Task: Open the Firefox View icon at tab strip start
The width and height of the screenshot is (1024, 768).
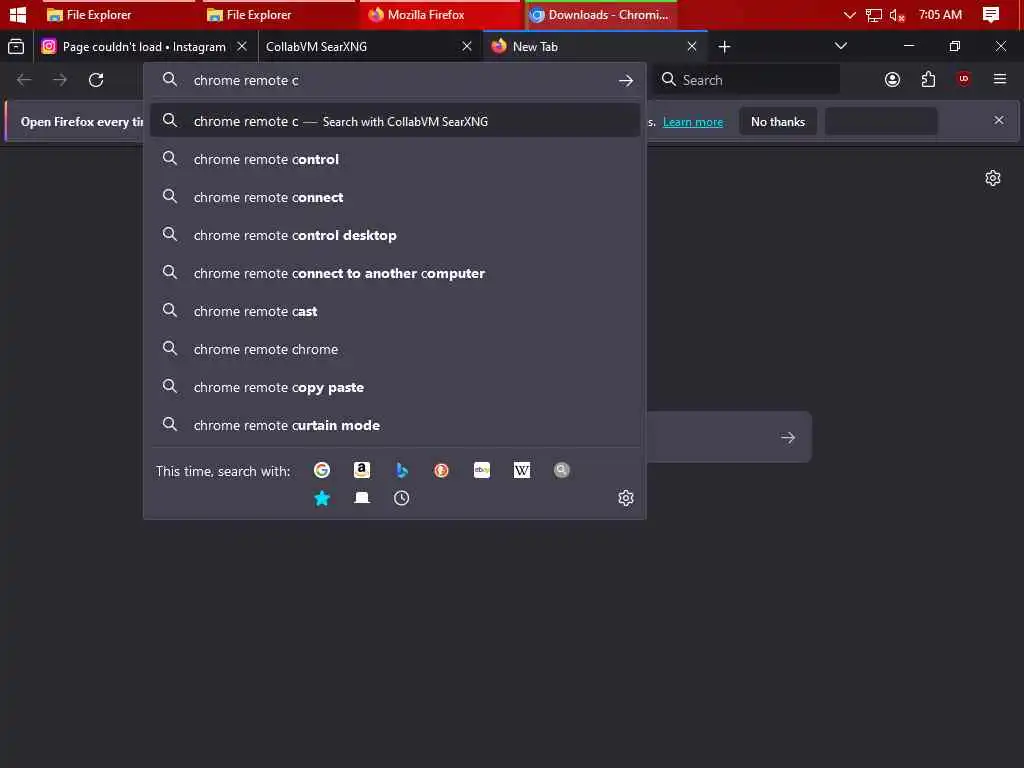Action: click(x=16, y=46)
